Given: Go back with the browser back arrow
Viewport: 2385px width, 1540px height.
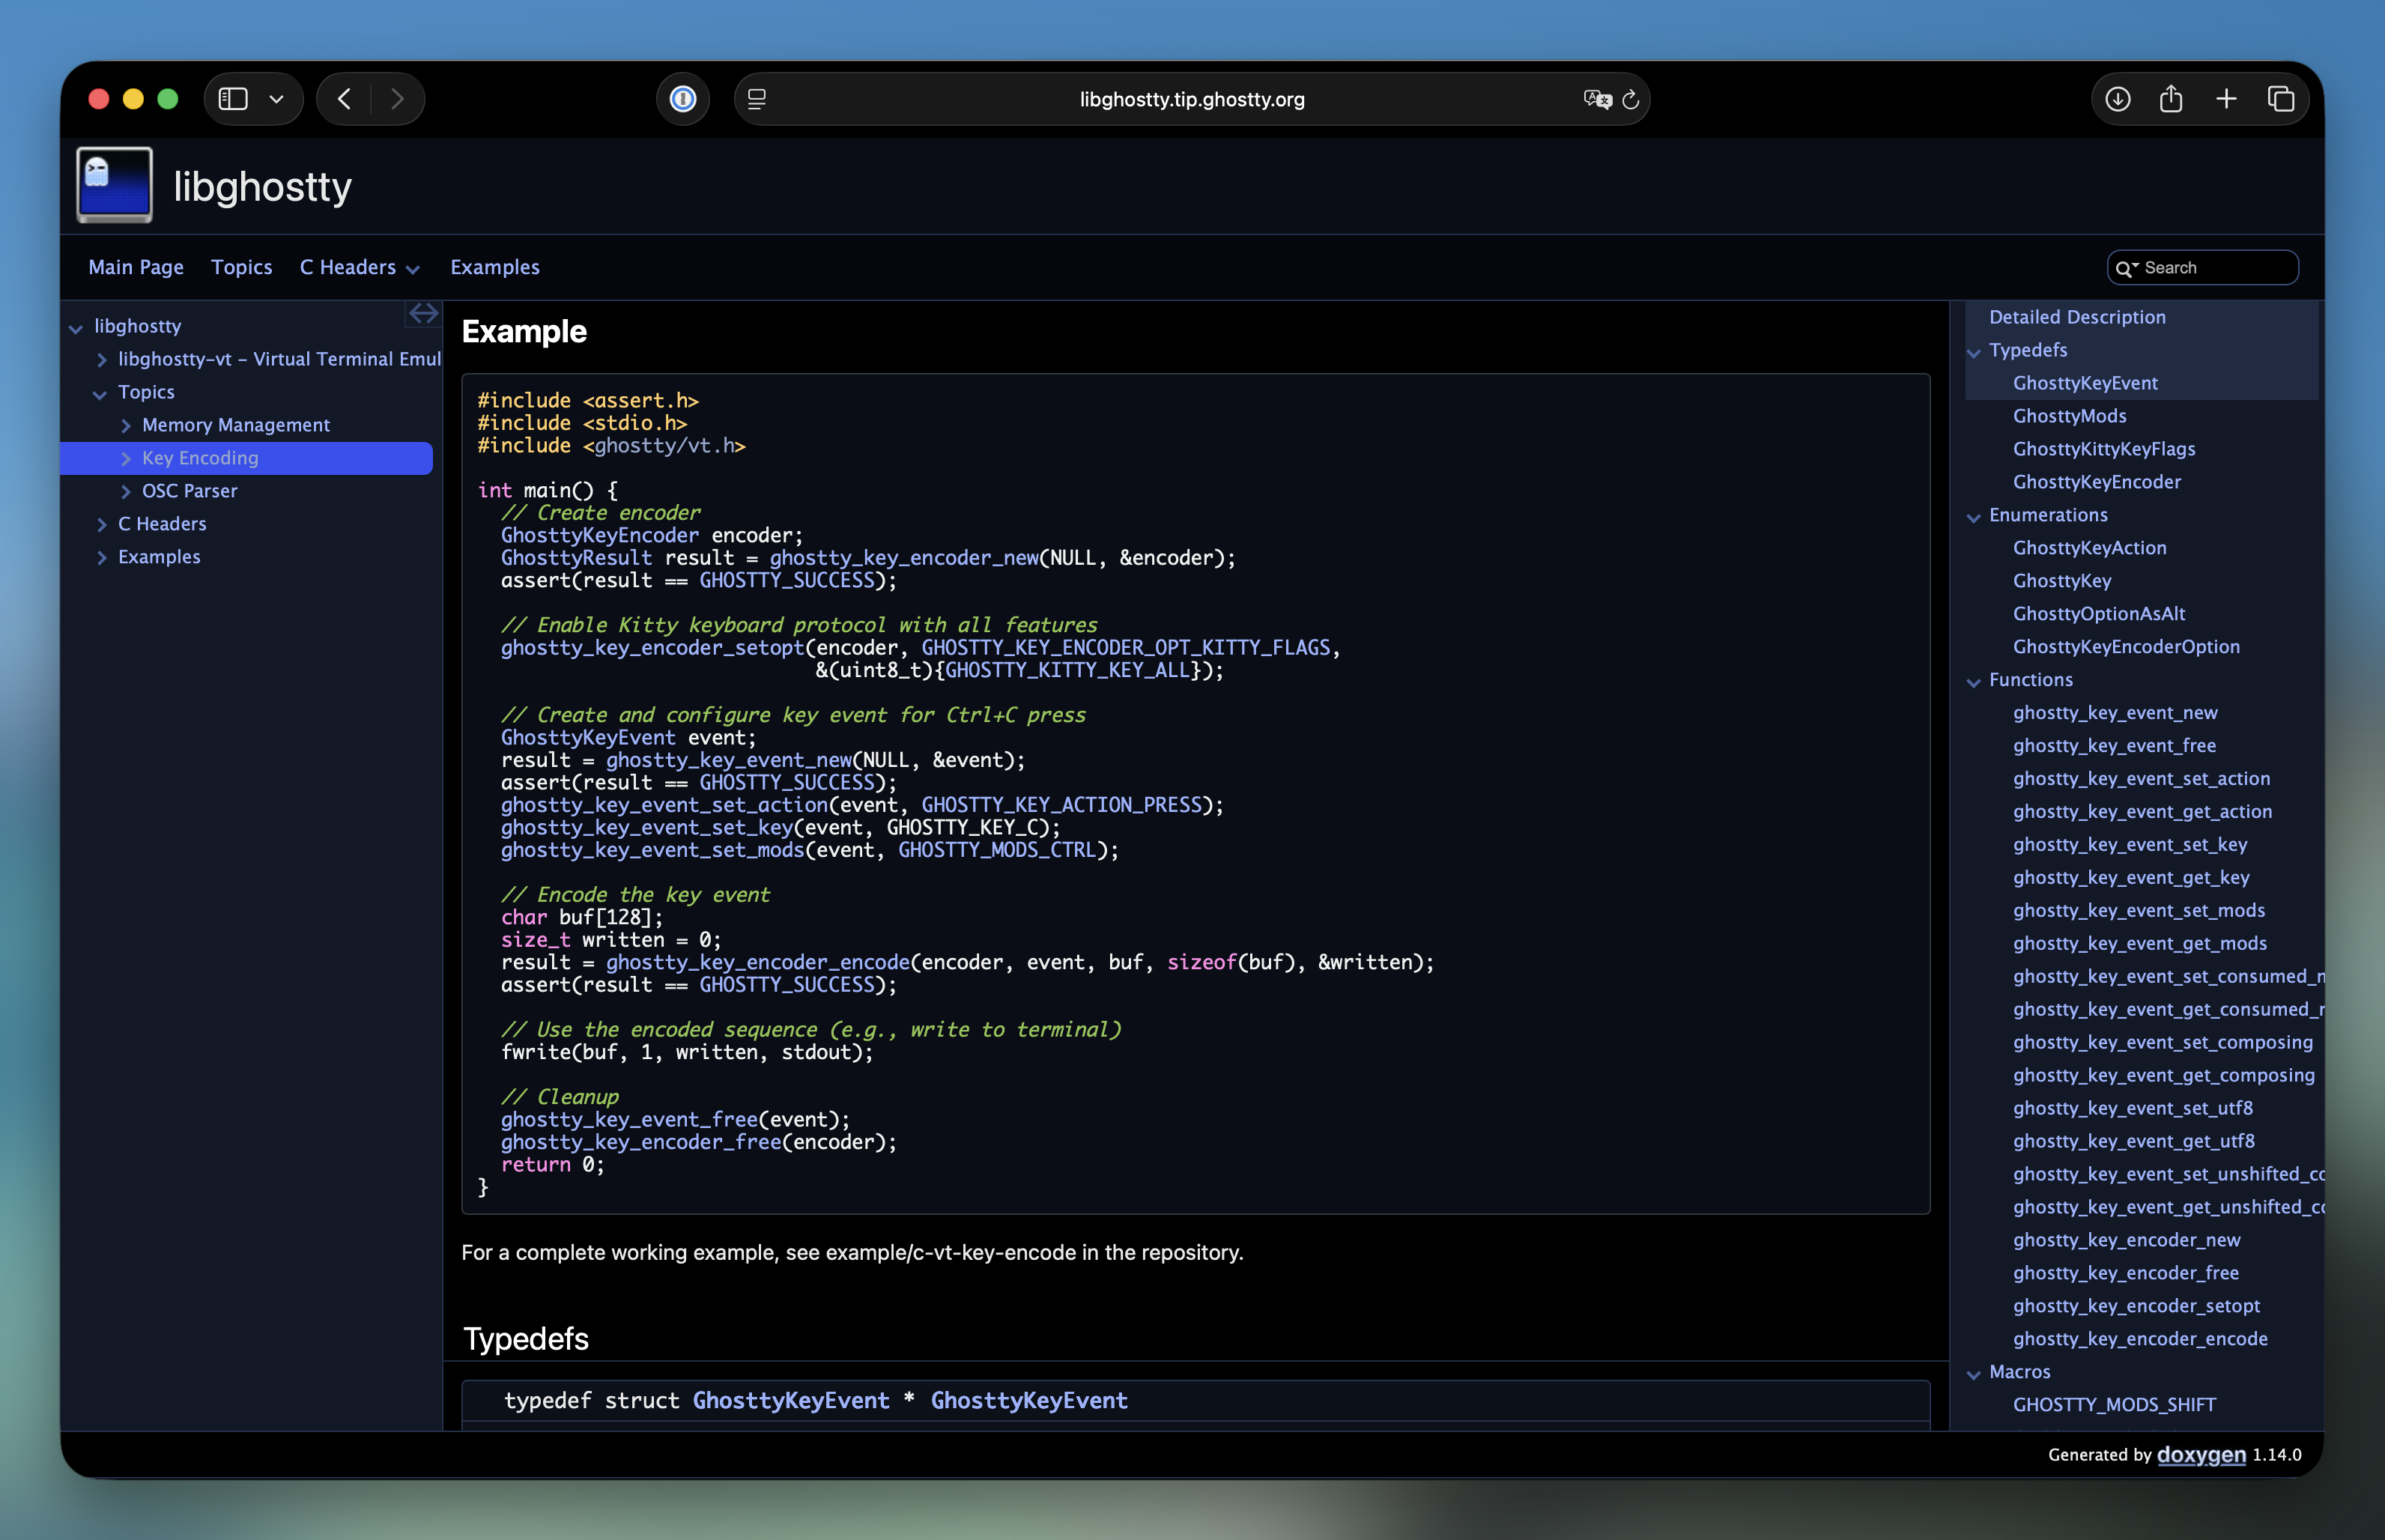Looking at the screenshot, I should (x=345, y=99).
